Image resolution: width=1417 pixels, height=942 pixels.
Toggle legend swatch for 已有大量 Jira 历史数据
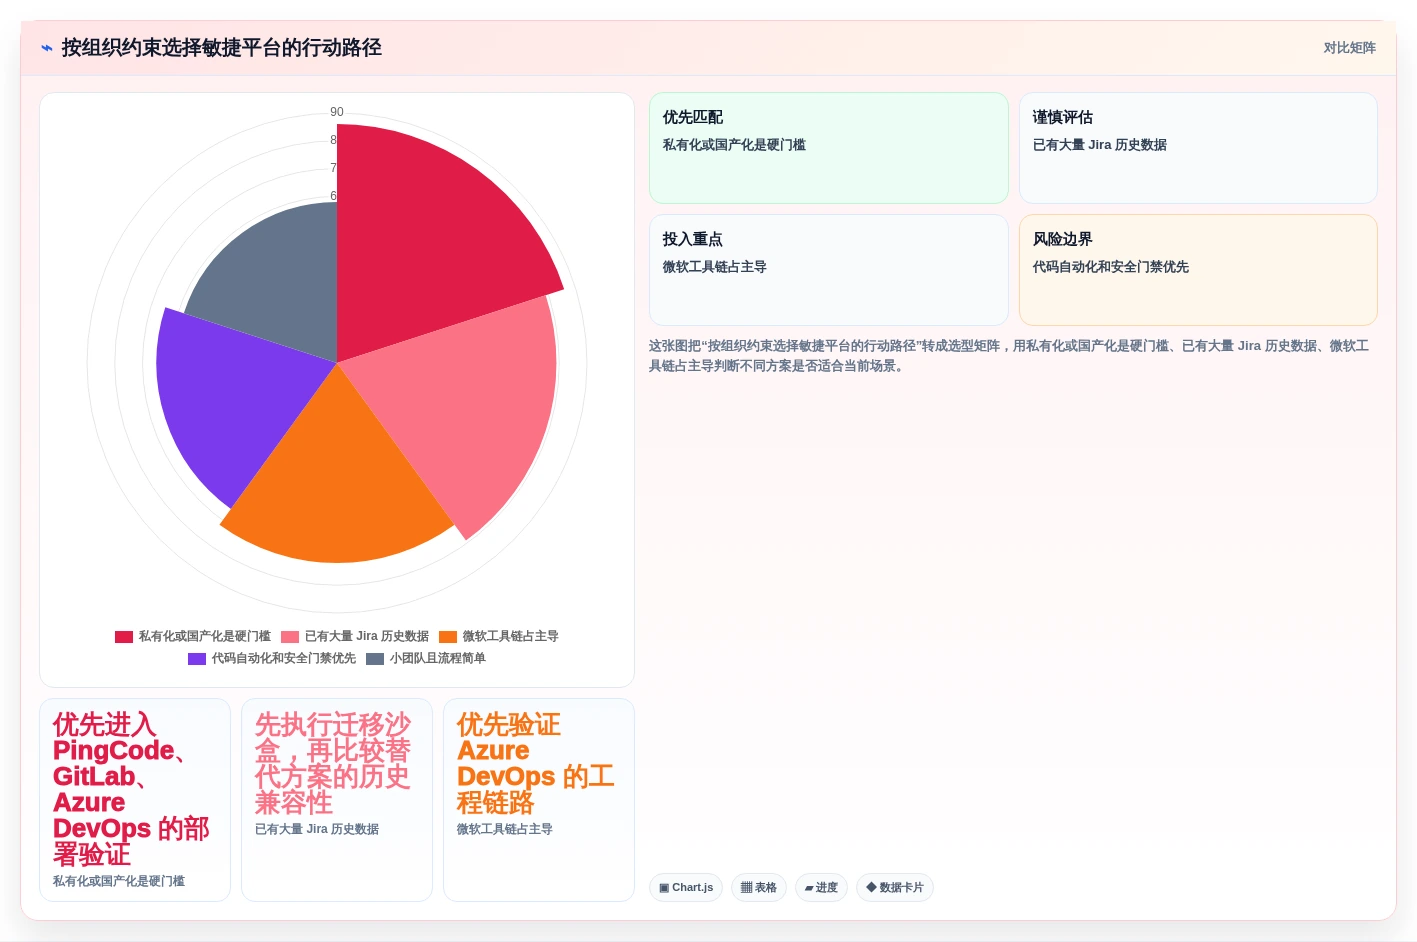coord(290,636)
